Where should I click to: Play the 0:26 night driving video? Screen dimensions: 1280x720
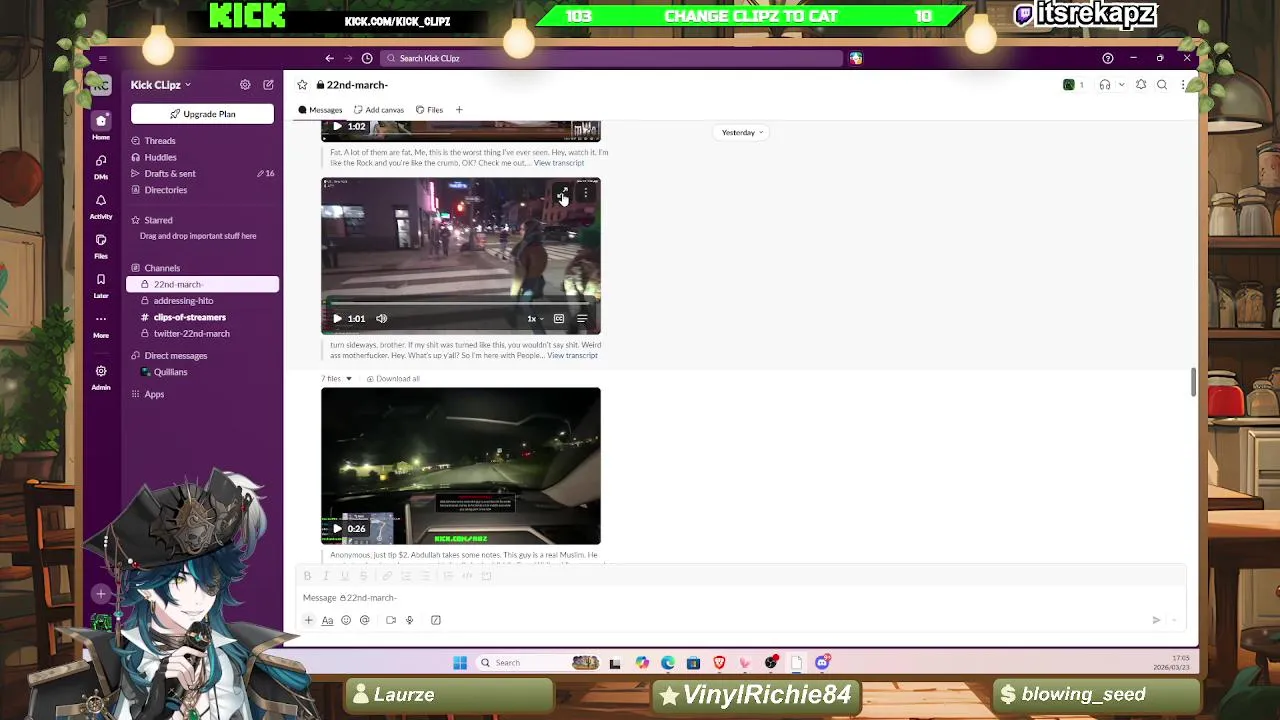click(x=337, y=529)
